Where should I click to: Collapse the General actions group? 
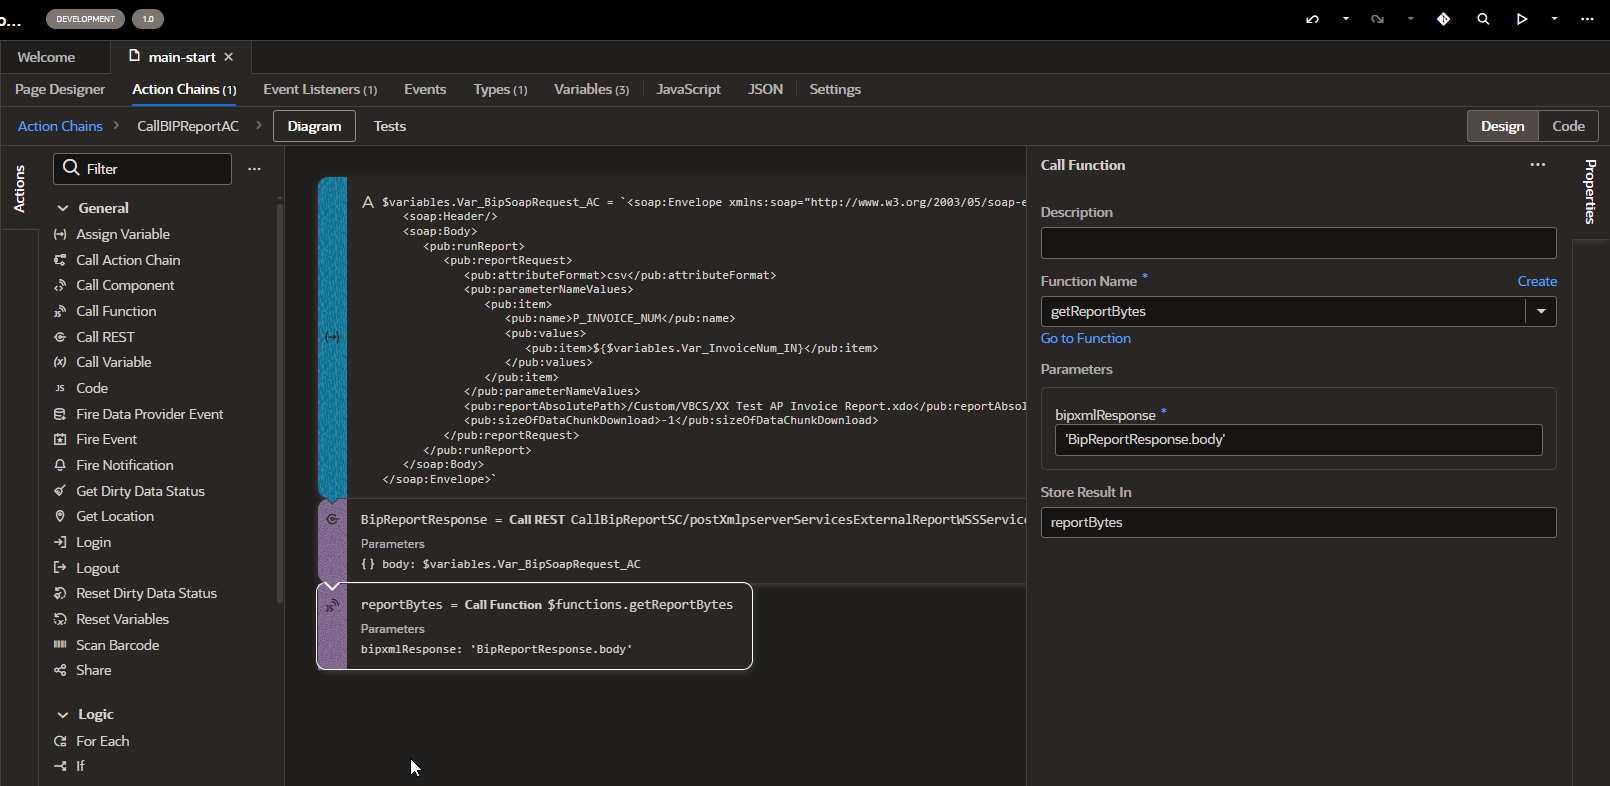(x=63, y=208)
